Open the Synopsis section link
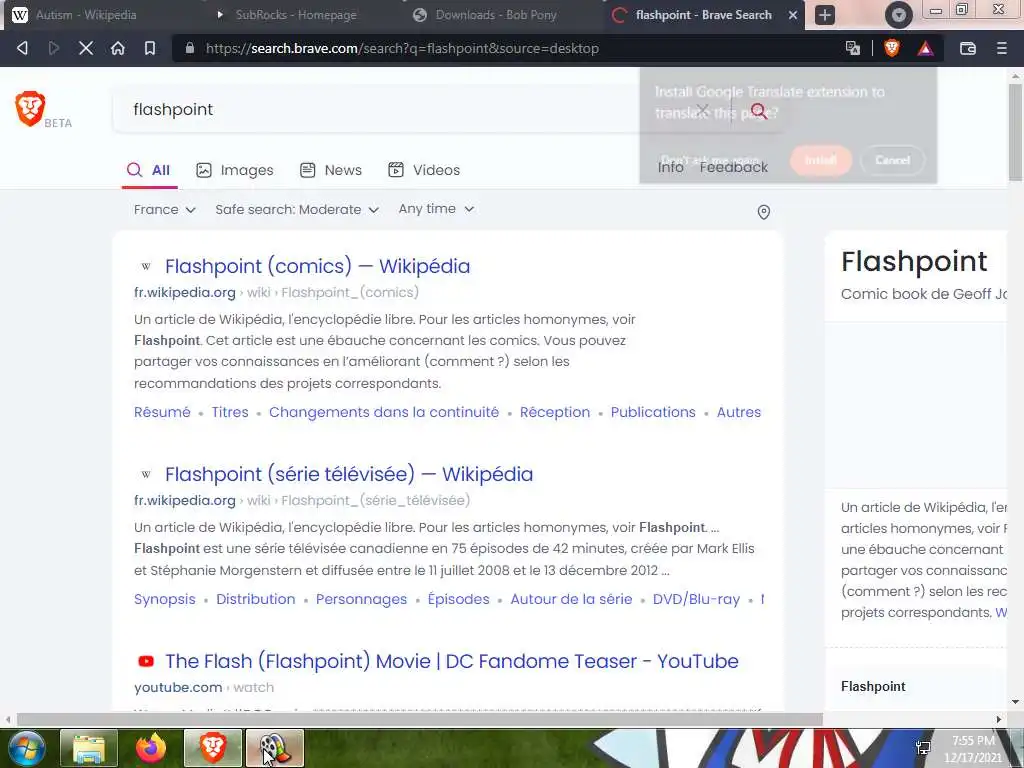This screenshot has height=768, width=1024. (165, 600)
